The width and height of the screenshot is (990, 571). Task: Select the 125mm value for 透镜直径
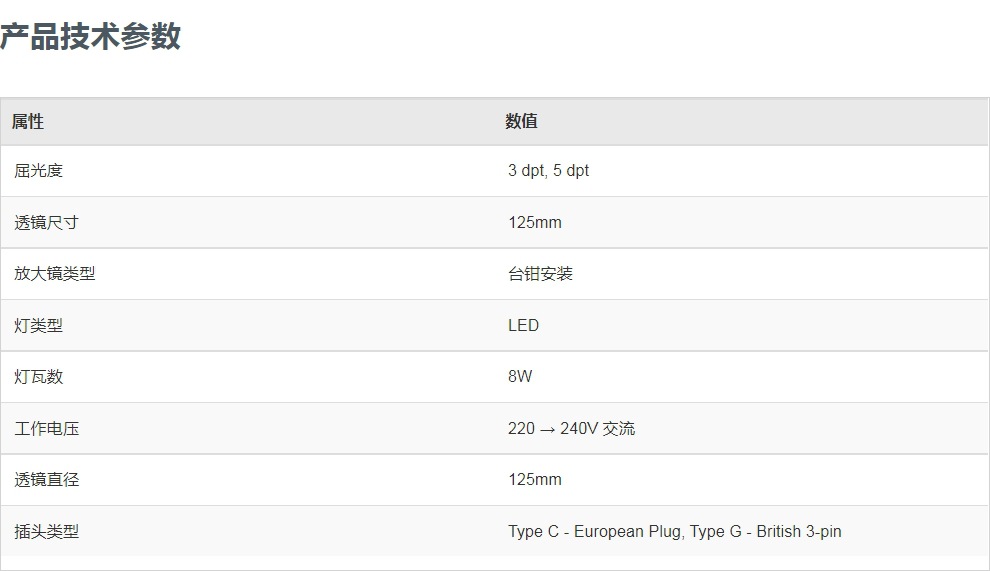[x=534, y=480]
